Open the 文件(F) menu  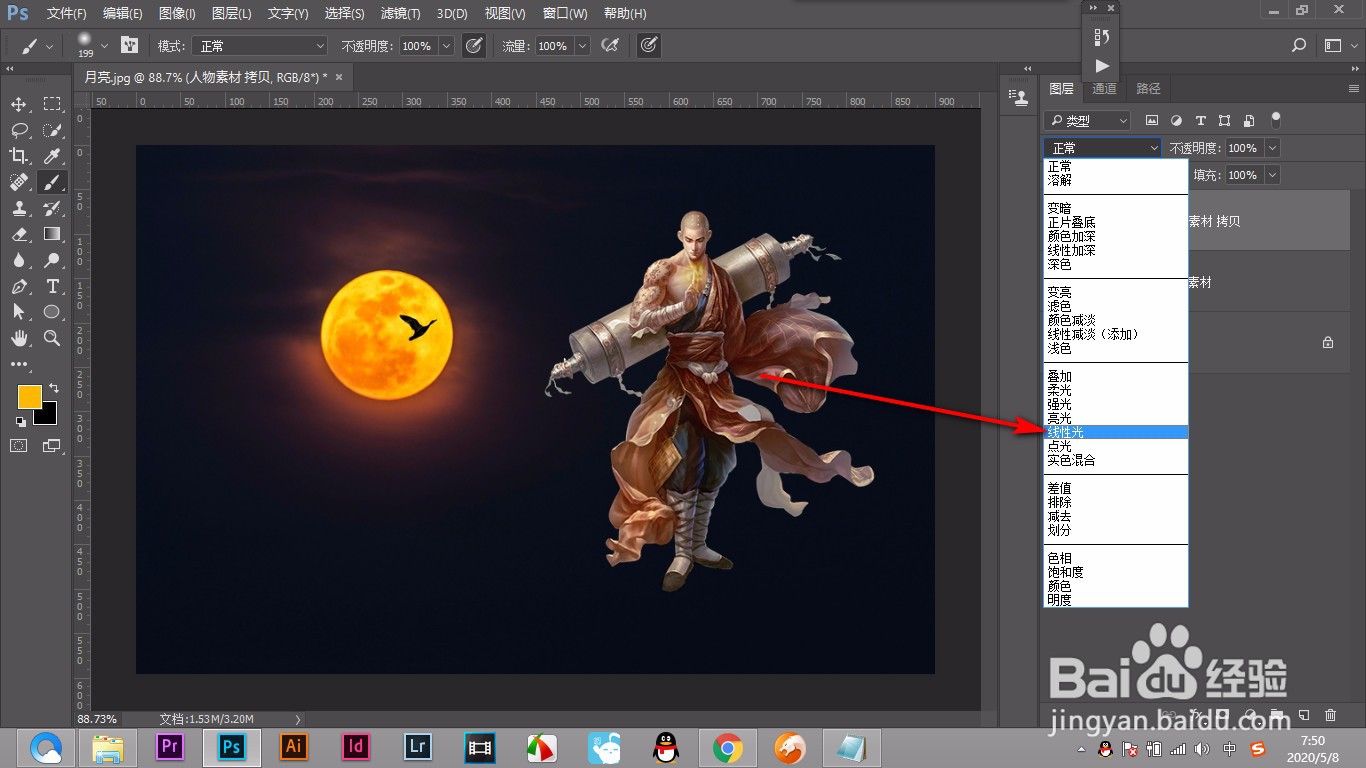pos(67,14)
